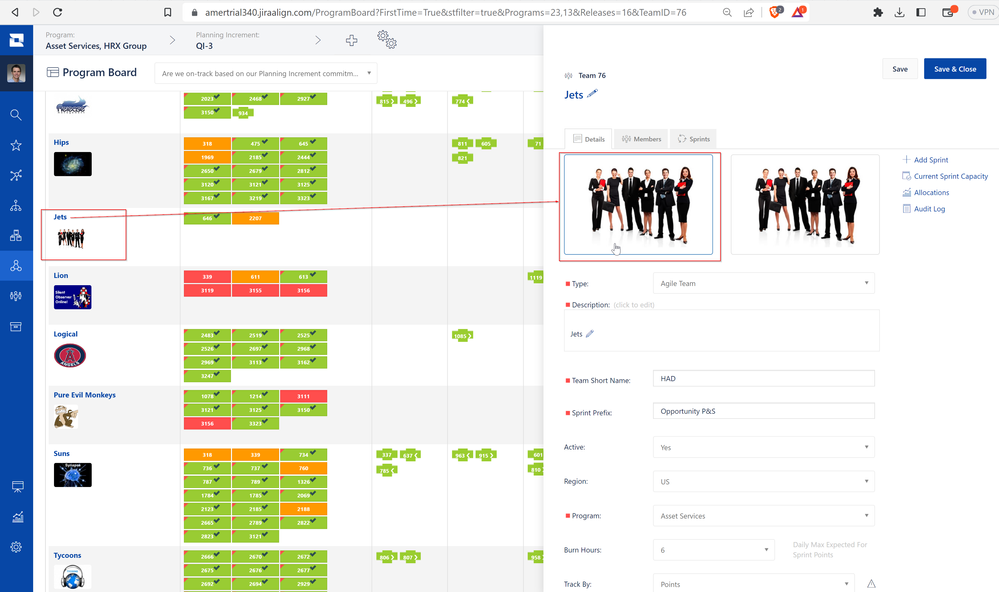The width and height of the screenshot is (999, 592).
Task: Switch to the Sprints tab
Action: click(697, 138)
